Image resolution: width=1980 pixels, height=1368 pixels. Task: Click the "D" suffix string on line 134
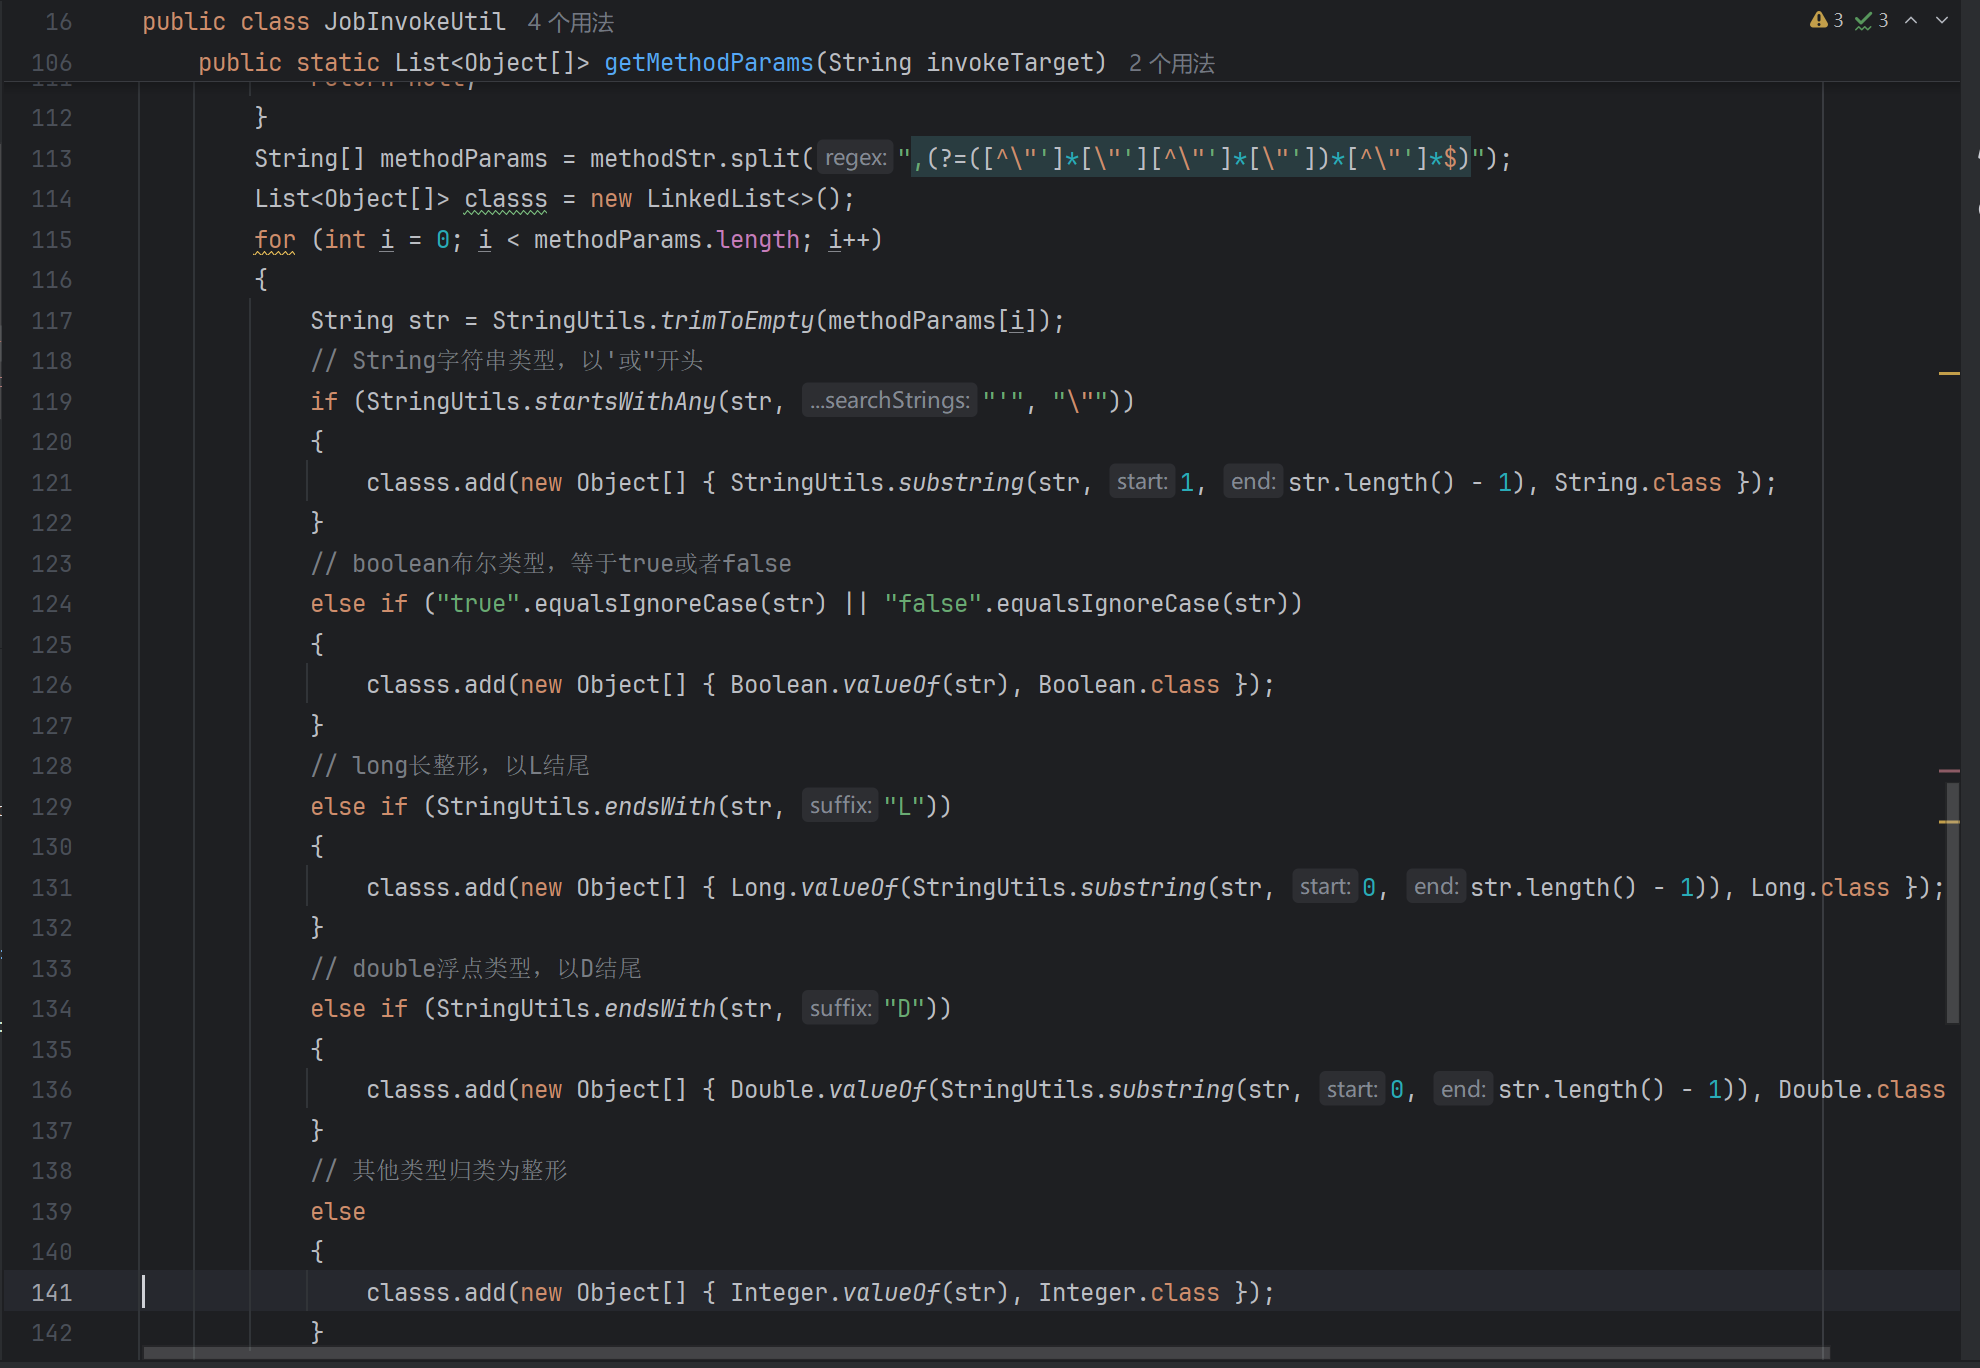(x=903, y=1009)
